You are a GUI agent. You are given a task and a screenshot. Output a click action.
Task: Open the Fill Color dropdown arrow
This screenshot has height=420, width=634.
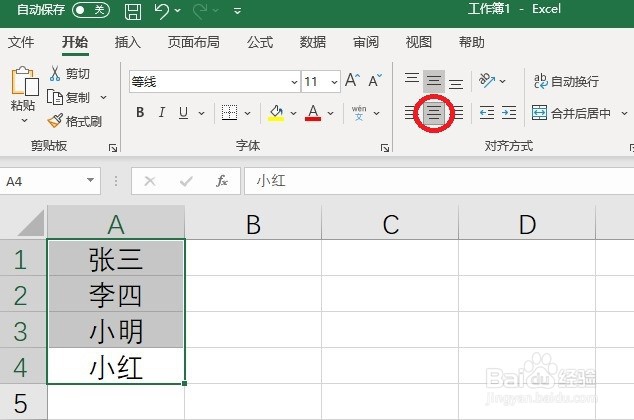294,113
